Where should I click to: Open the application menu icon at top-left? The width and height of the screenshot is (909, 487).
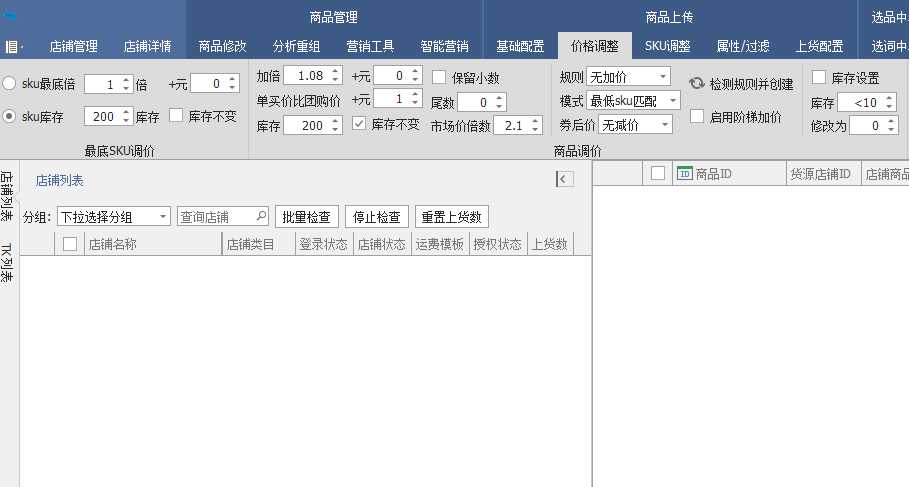pos(12,46)
